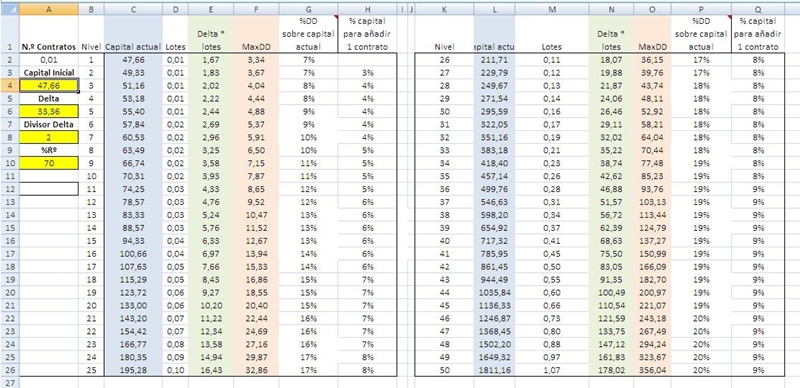Viewport: 800px width, 388px height.
Task: Select column L header
Action: [494, 9]
